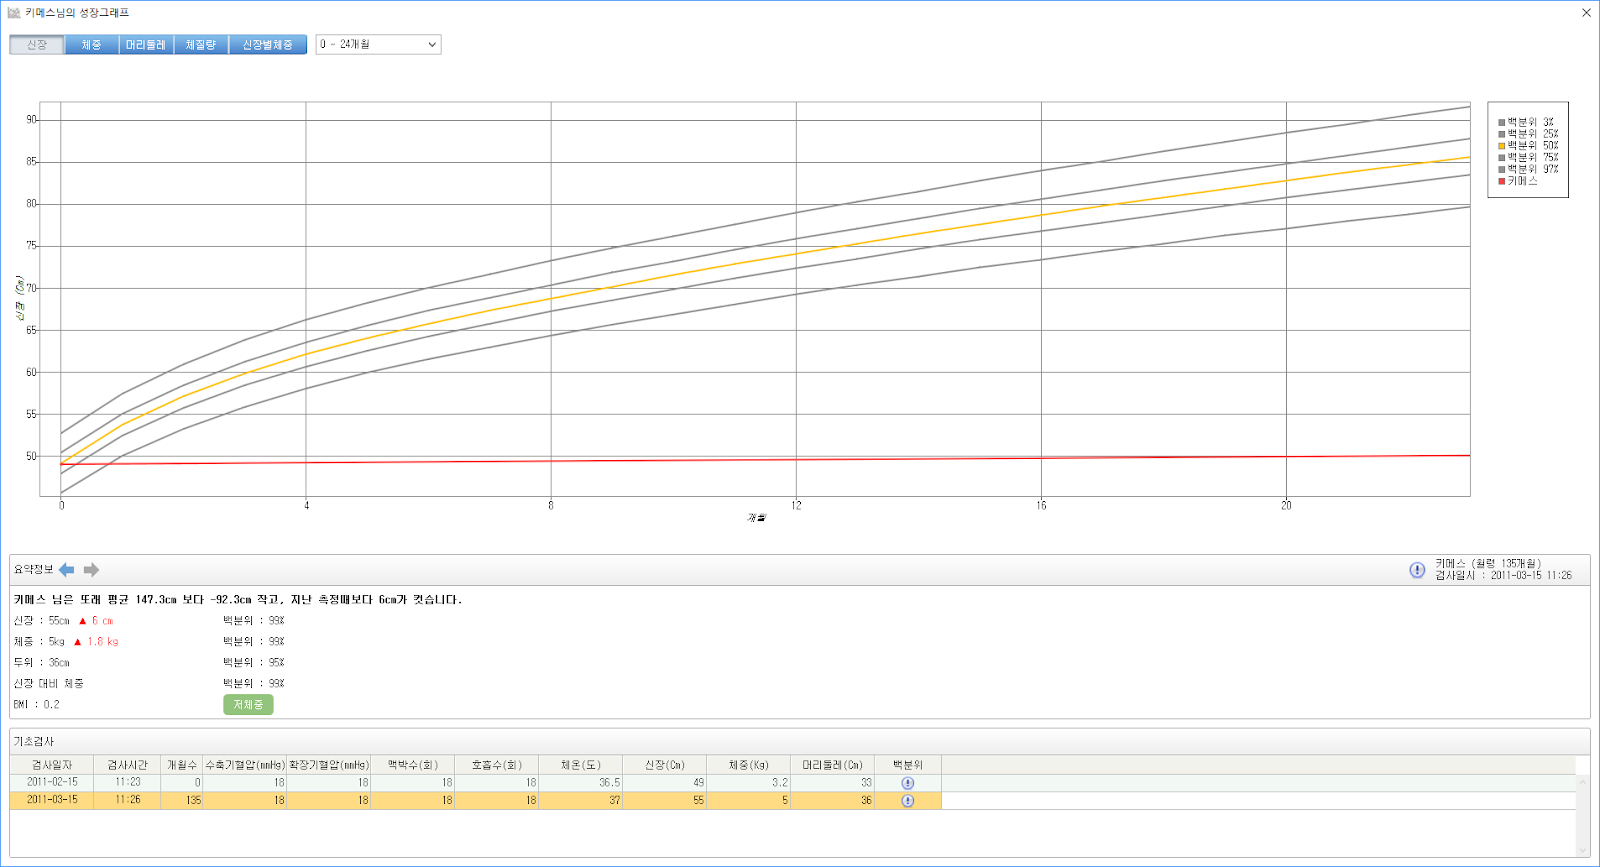Open percentile info icon in 2011-03-15 row

pos(907,801)
